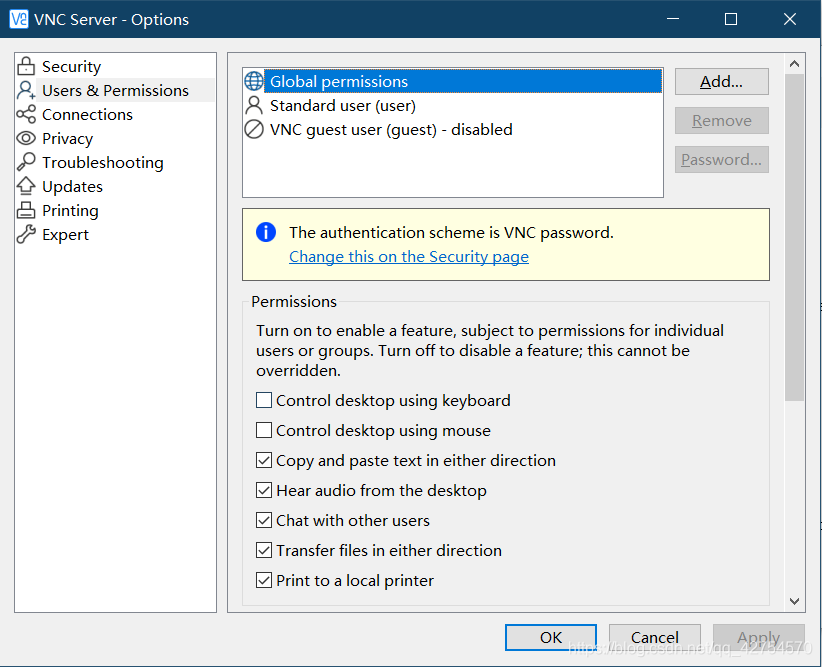822x667 pixels.
Task: Confirm with the OK button
Action: [551, 637]
